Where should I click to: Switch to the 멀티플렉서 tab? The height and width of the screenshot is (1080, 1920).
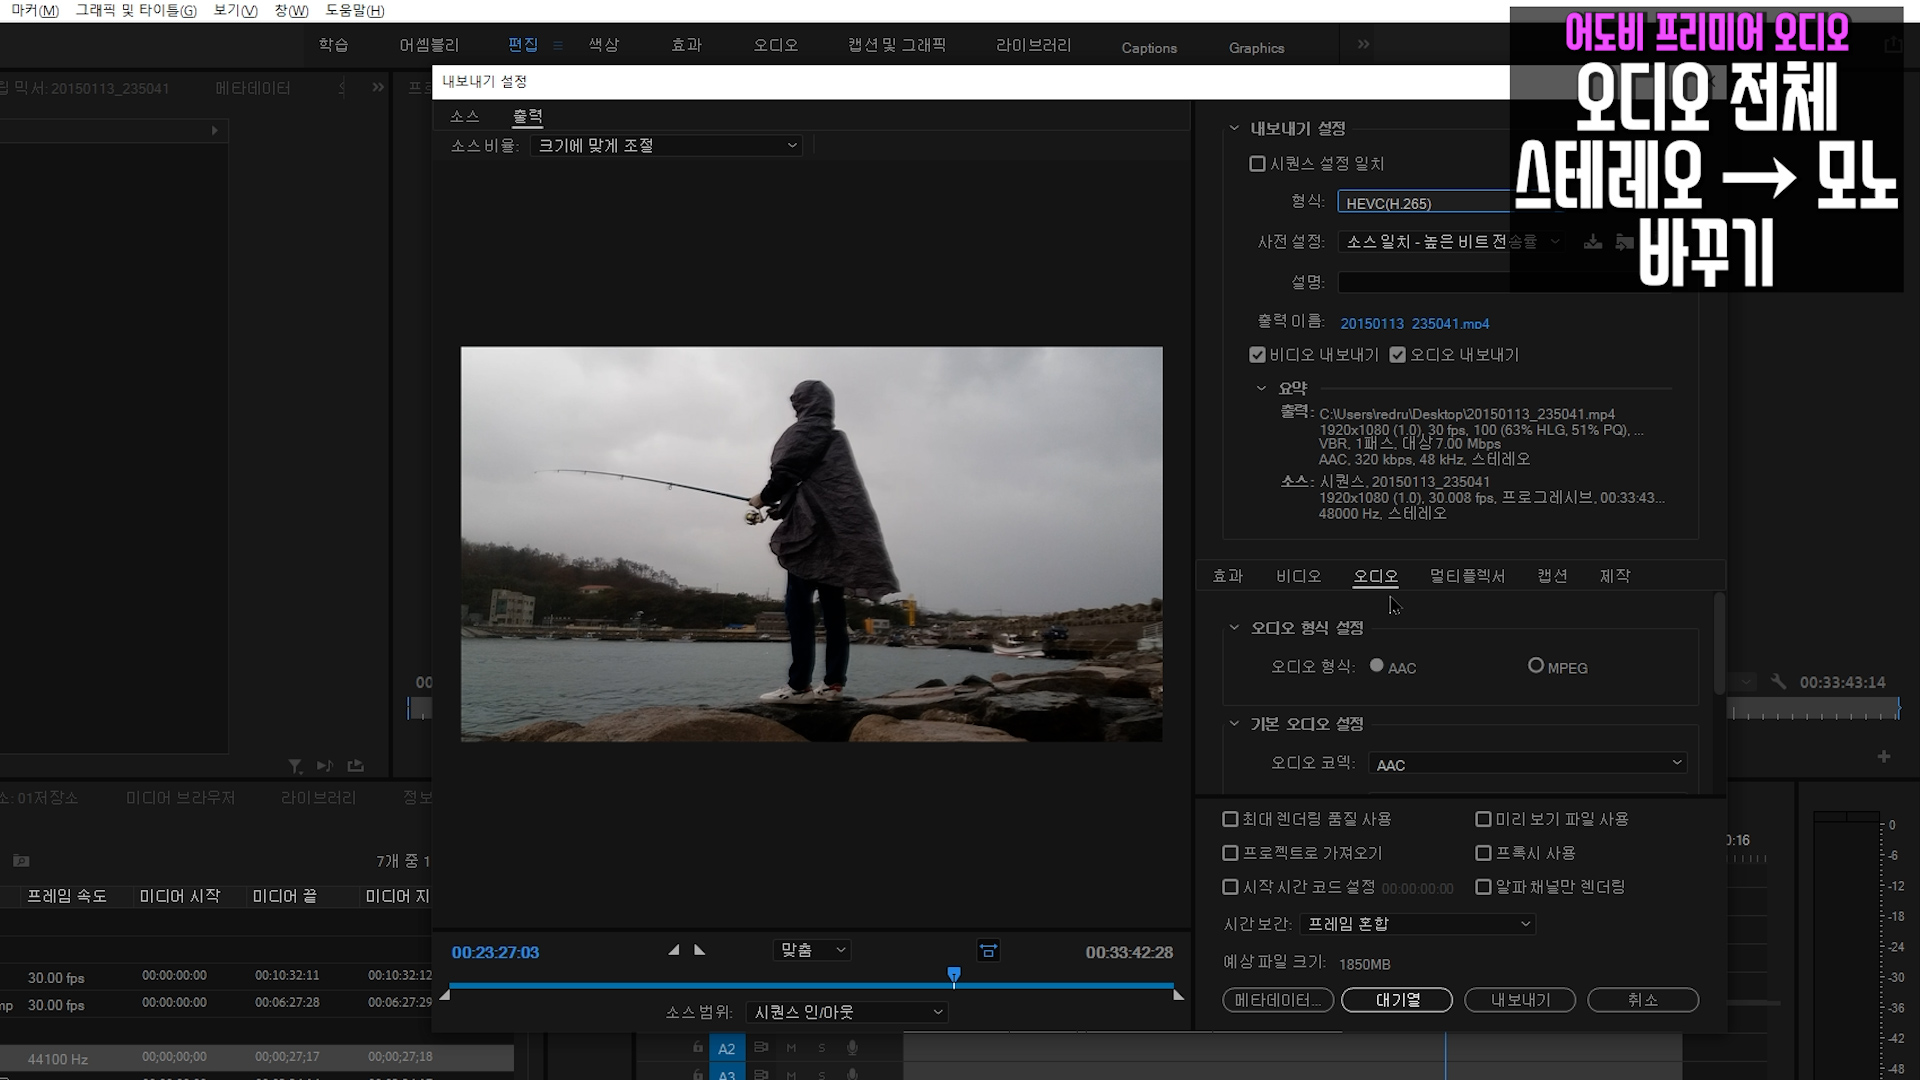click(1467, 576)
